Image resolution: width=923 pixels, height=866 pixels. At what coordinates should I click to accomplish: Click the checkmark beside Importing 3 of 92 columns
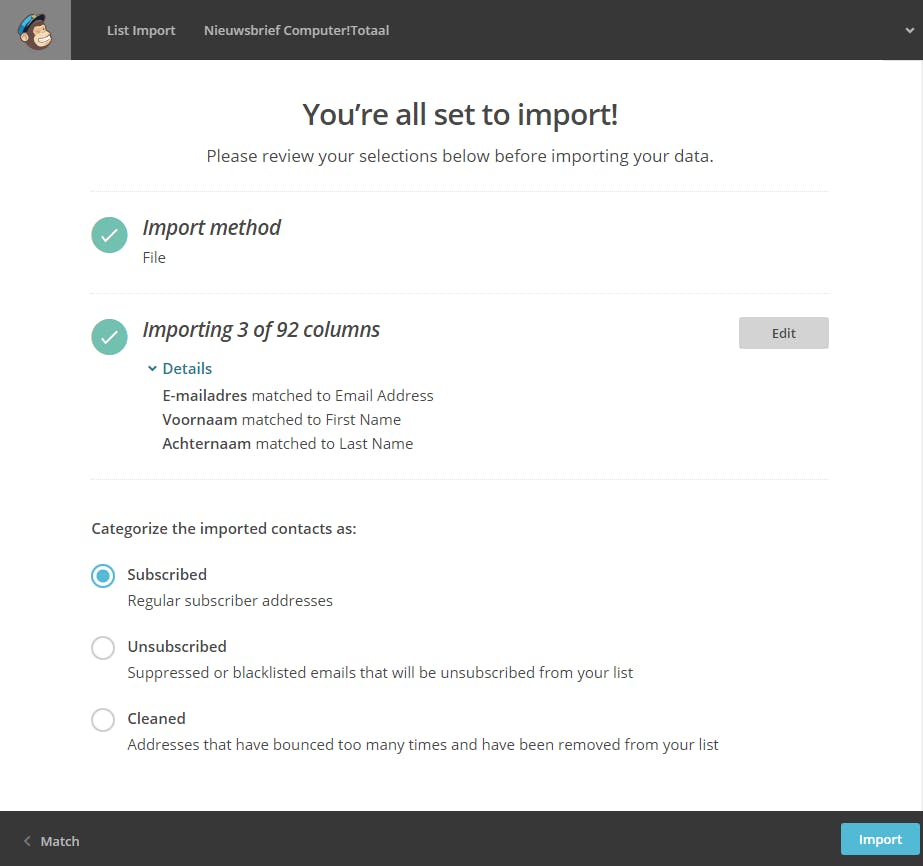(109, 337)
